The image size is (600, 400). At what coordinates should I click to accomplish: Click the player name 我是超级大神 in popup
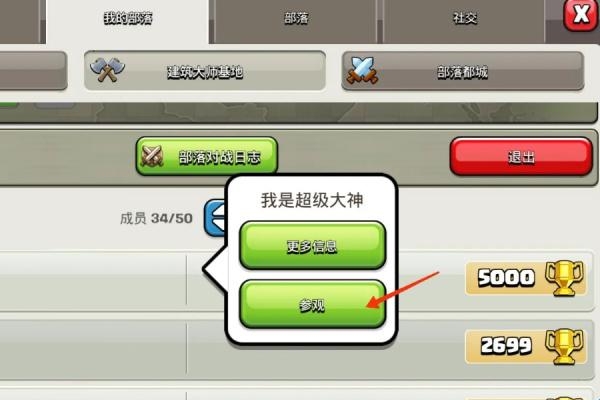[312, 200]
